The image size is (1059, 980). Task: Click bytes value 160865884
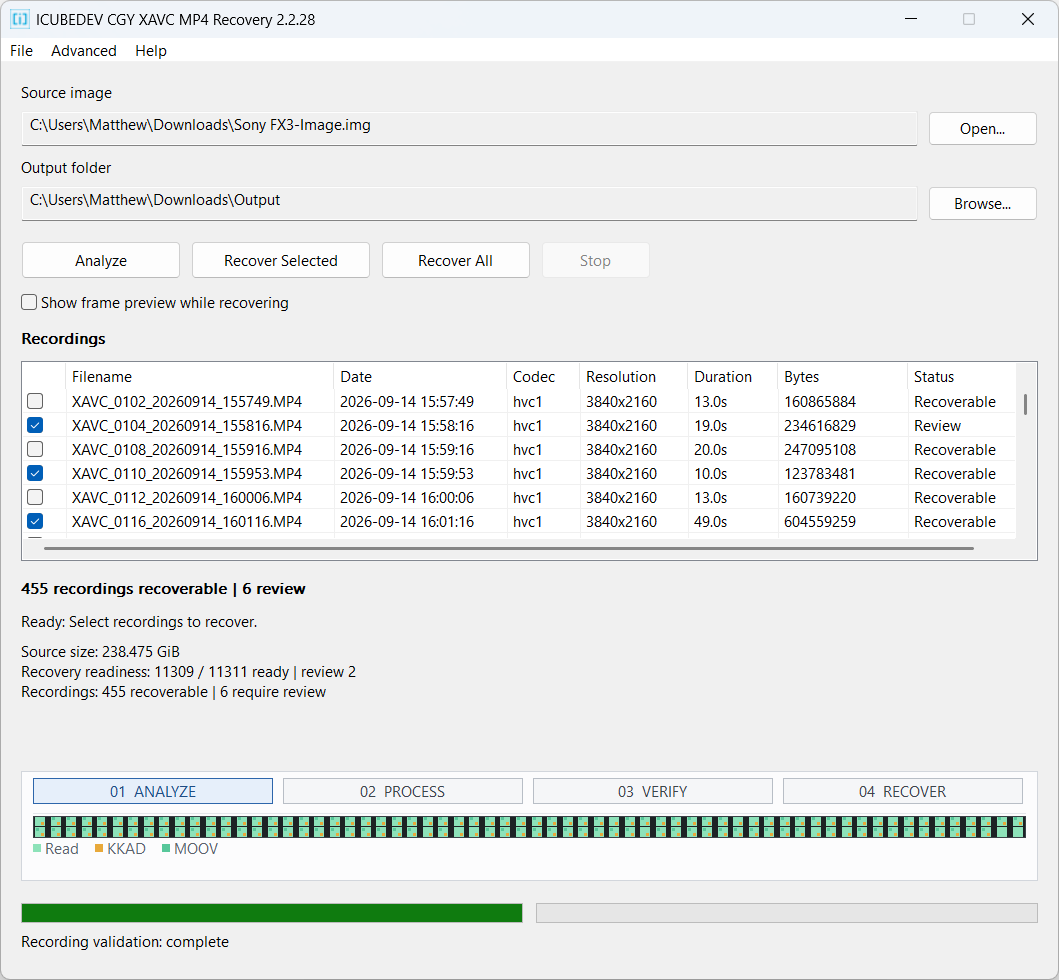point(820,401)
